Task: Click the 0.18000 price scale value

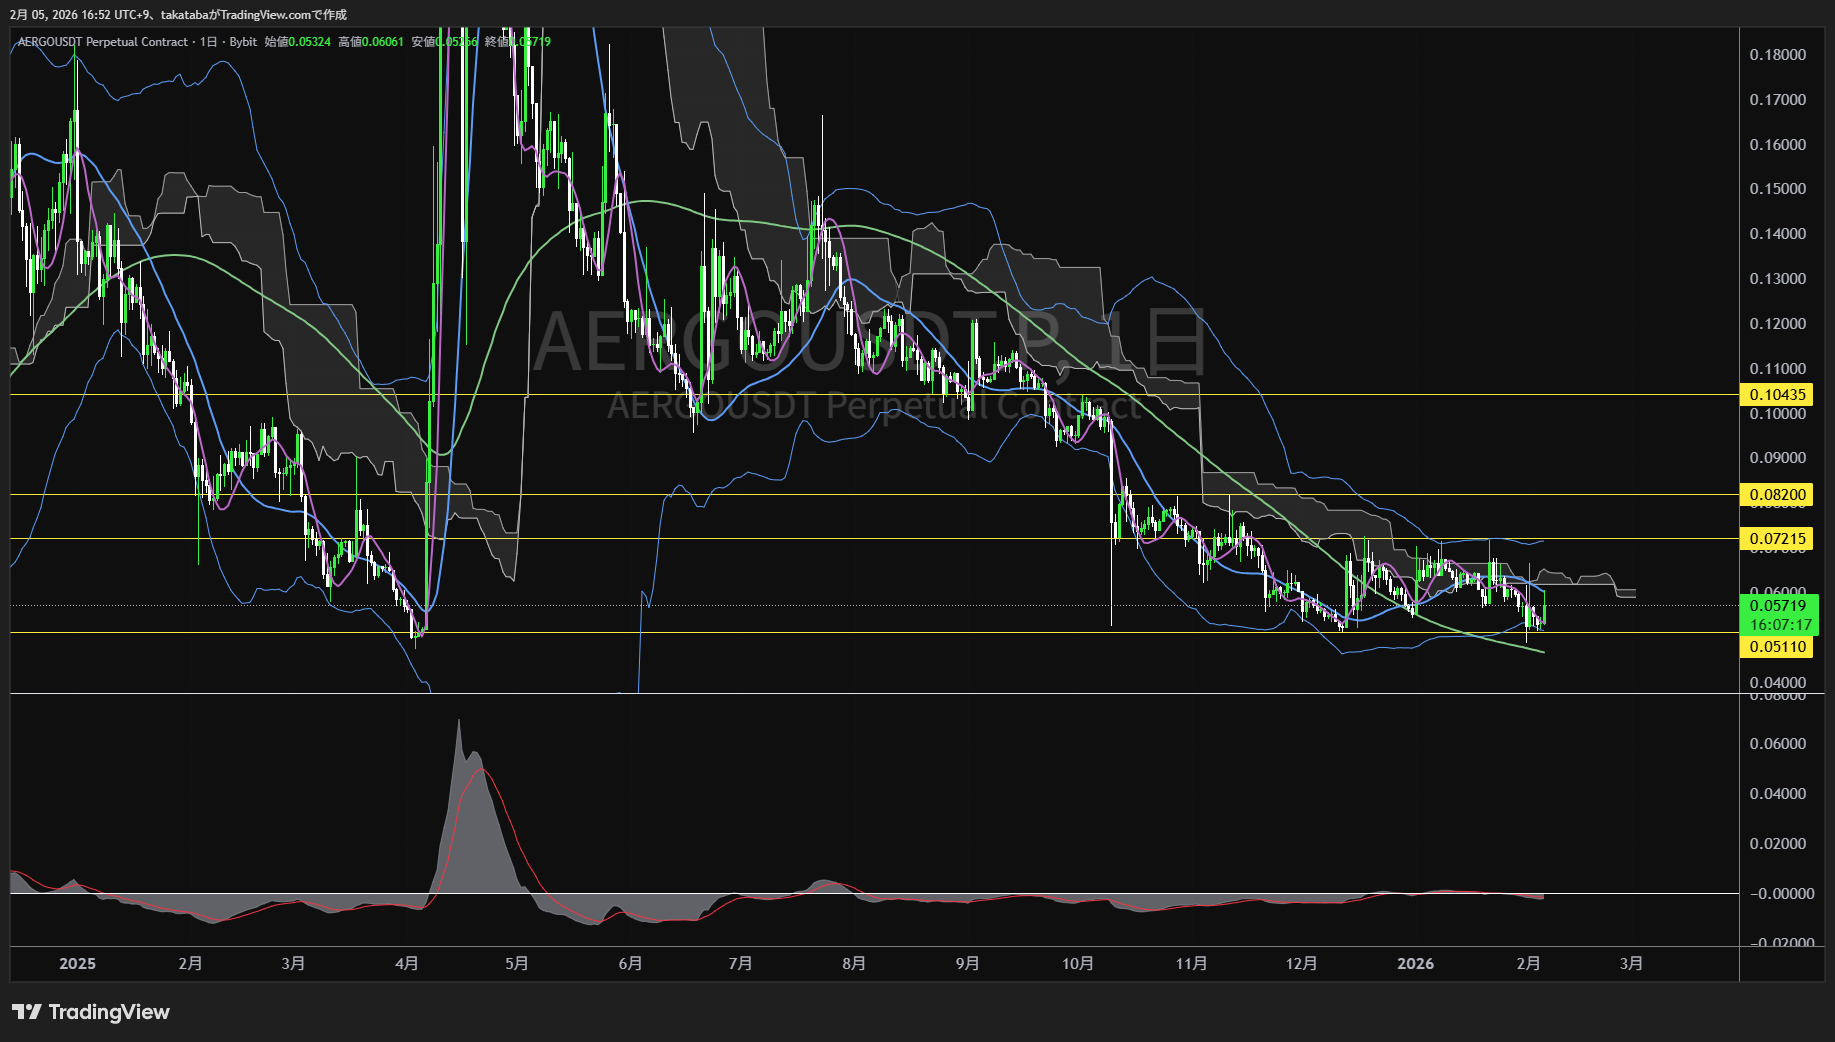Action: [1777, 55]
